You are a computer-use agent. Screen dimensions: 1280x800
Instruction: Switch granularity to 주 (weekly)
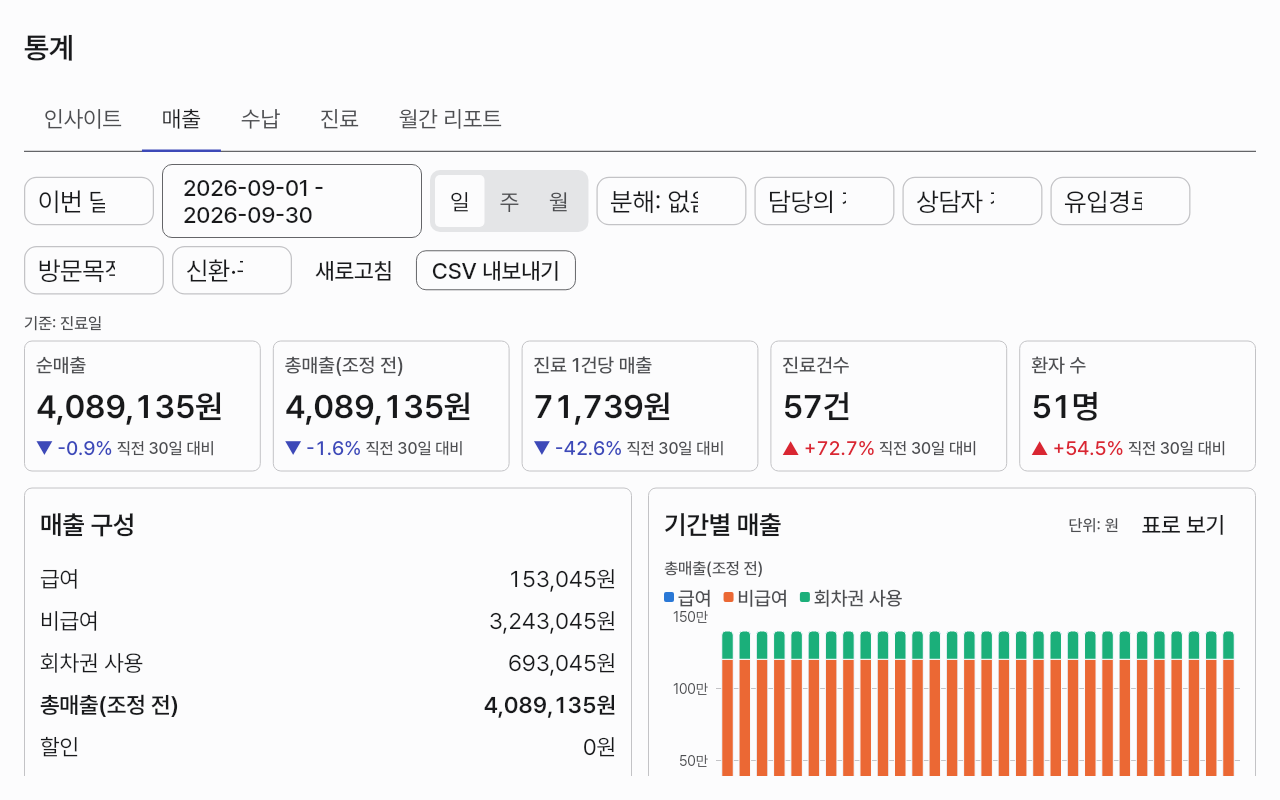click(510, 201)
